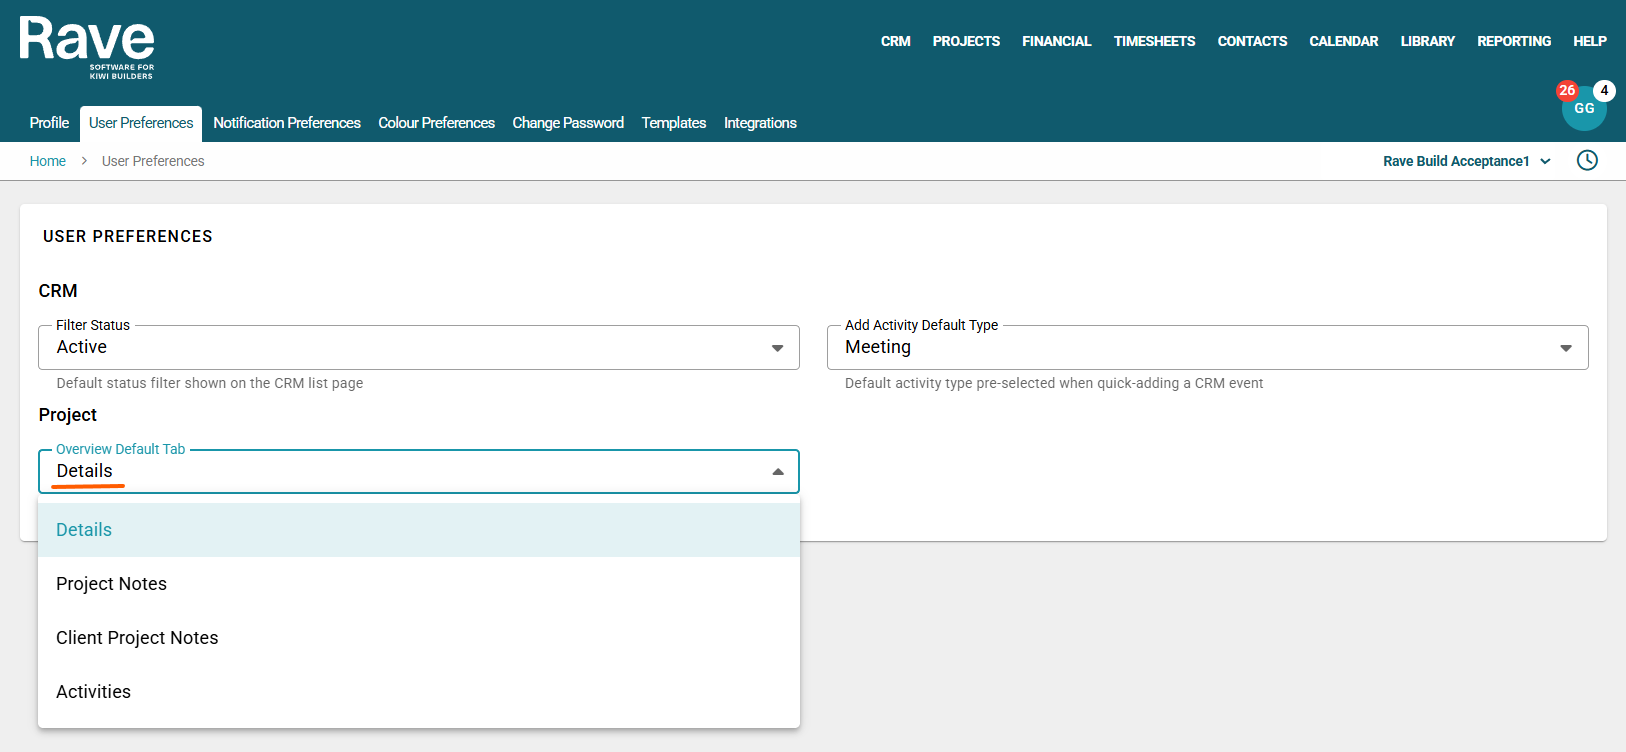Open the Library menu item
The image size is (1626, 752).
click(1428, 41)
